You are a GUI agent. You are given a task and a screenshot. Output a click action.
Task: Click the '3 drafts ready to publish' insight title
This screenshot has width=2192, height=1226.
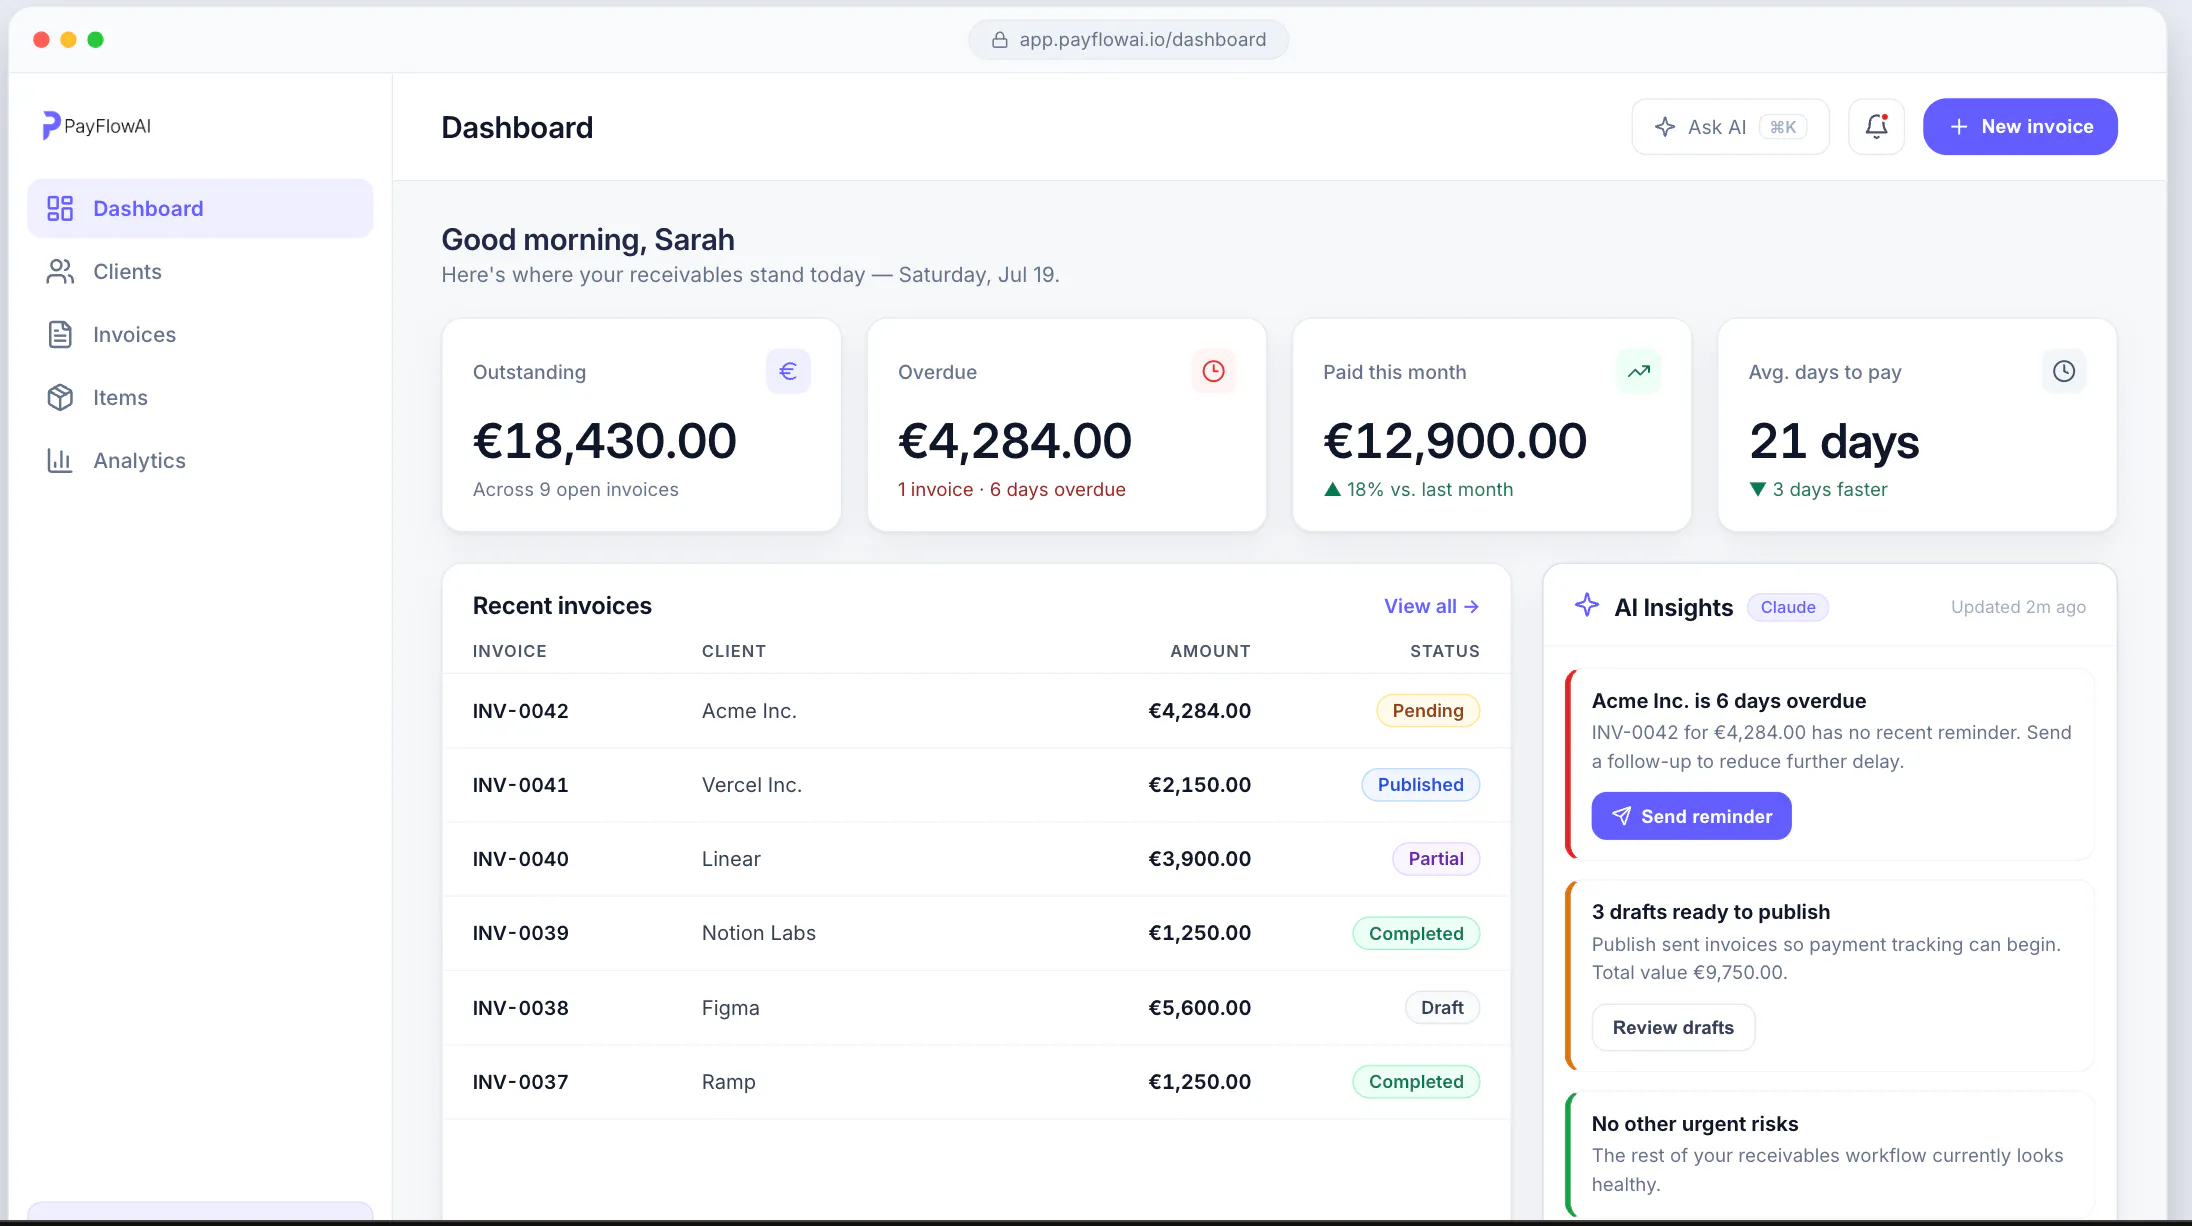(1711, 912)
